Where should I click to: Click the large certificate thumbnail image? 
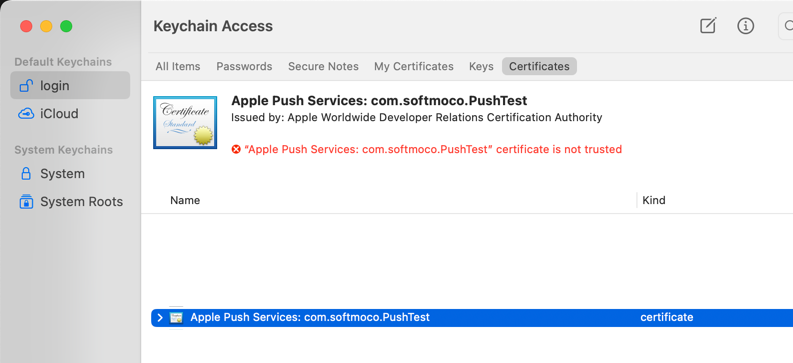click(185, 122)
